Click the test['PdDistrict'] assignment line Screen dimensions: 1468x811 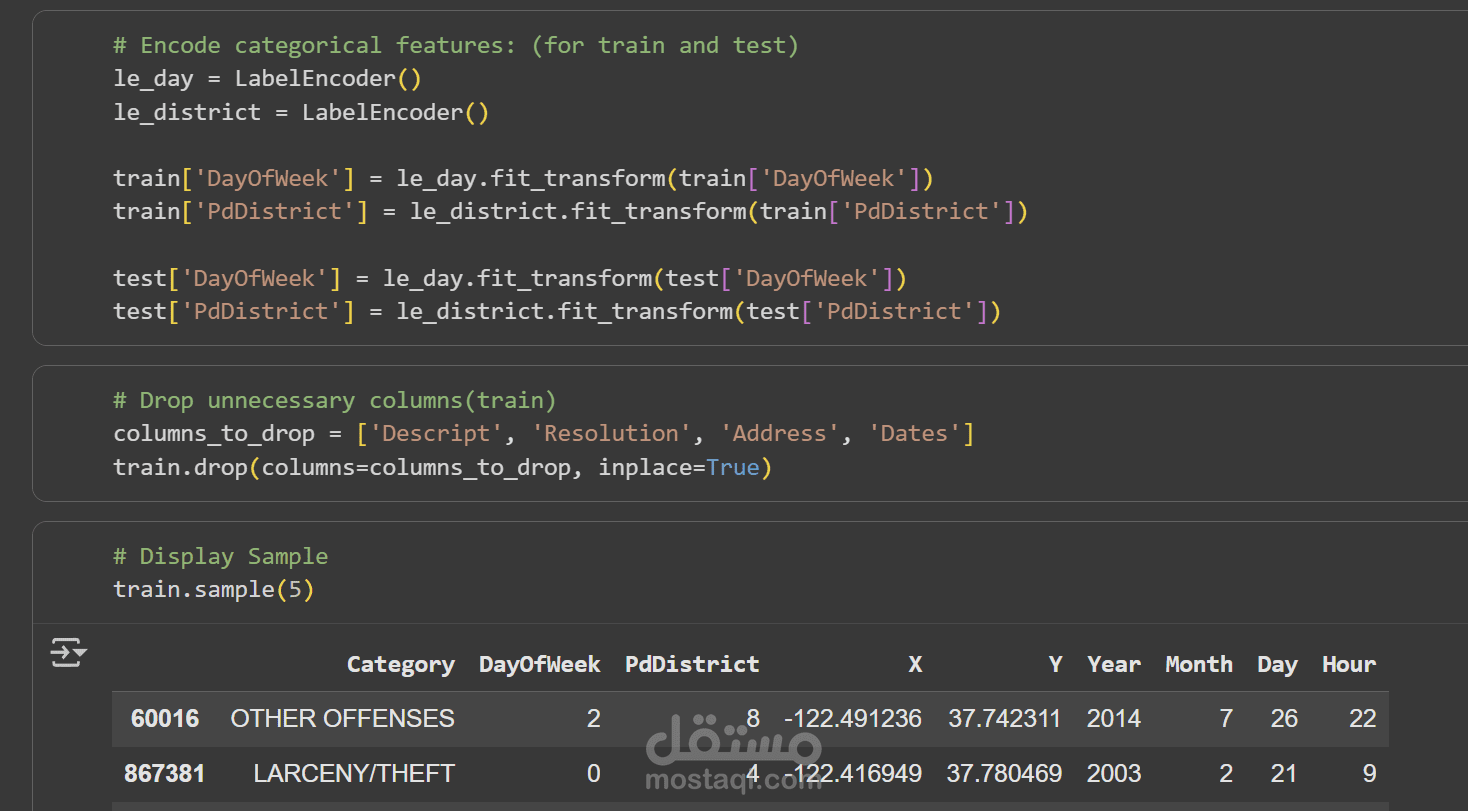pyautogui.click(x=557, y=312)
